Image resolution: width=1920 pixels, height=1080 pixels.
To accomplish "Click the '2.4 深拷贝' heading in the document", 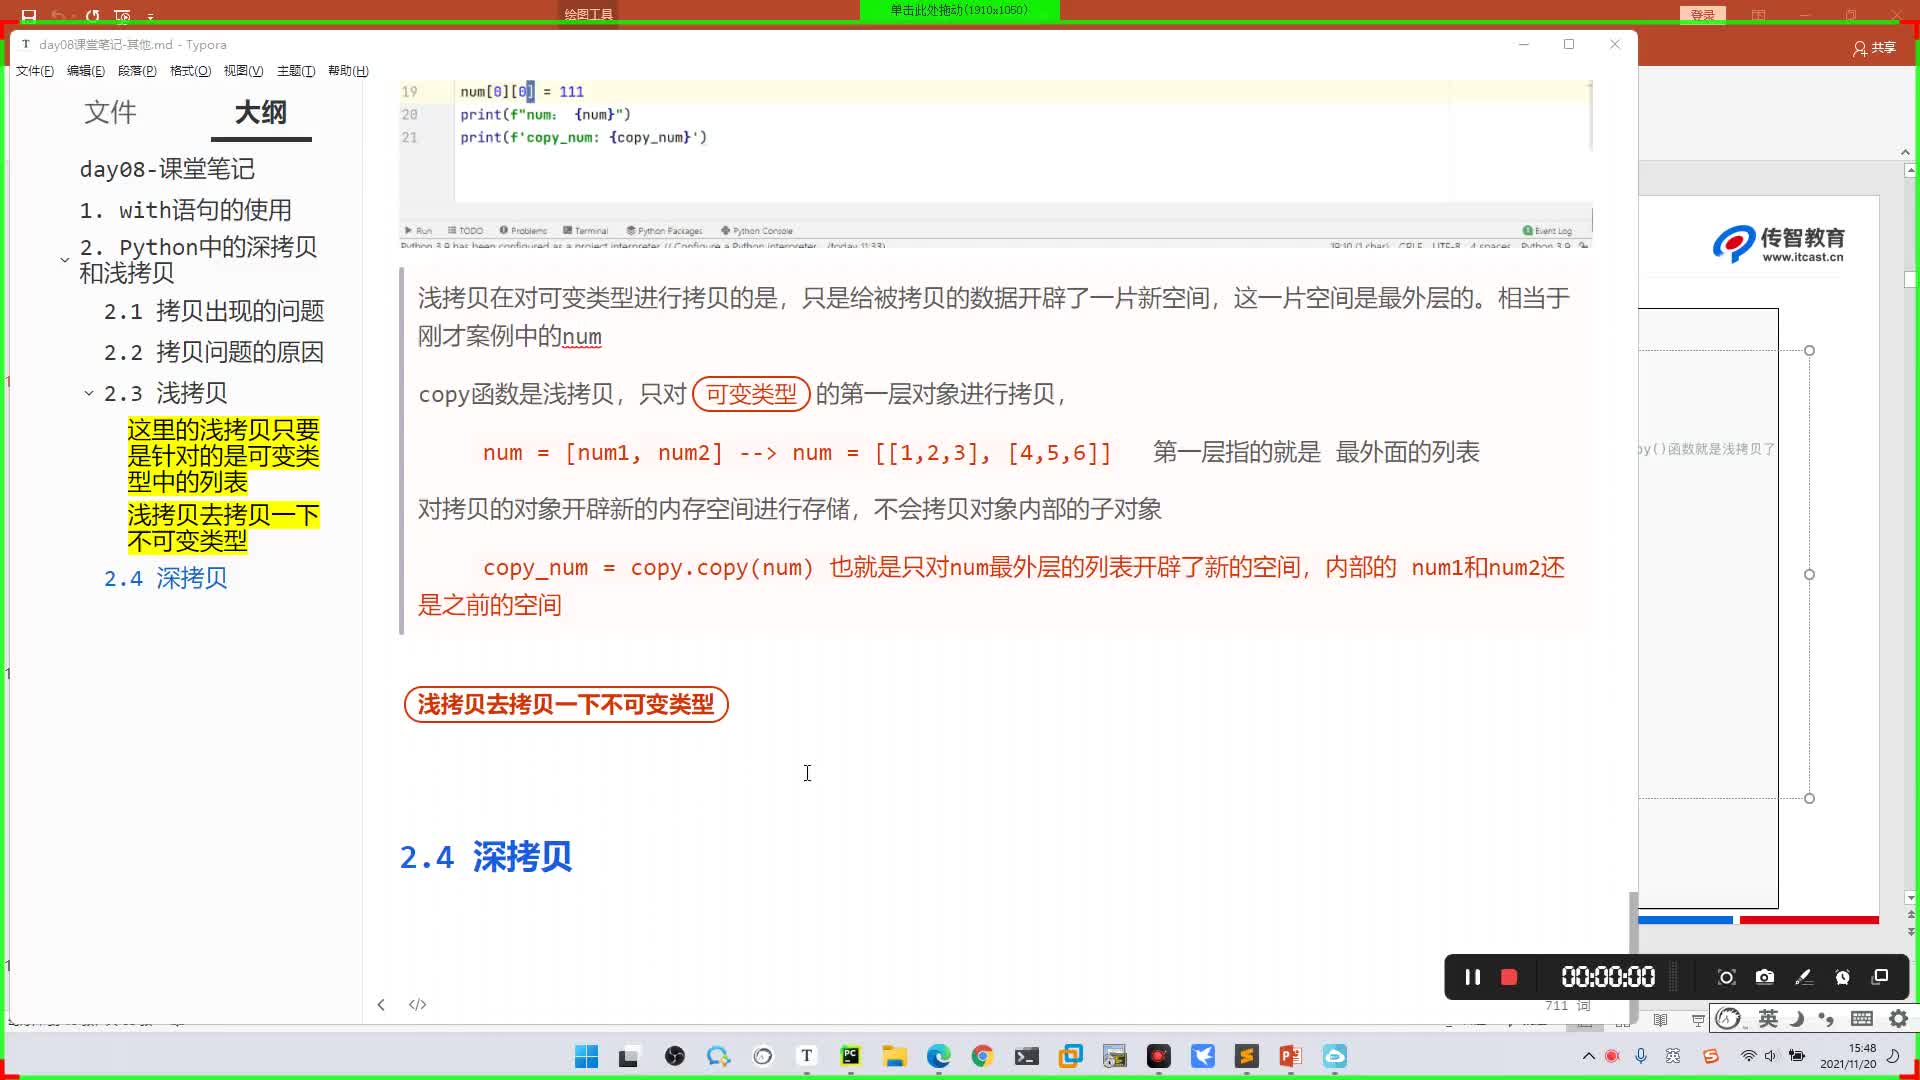I will tap(486, 857).
